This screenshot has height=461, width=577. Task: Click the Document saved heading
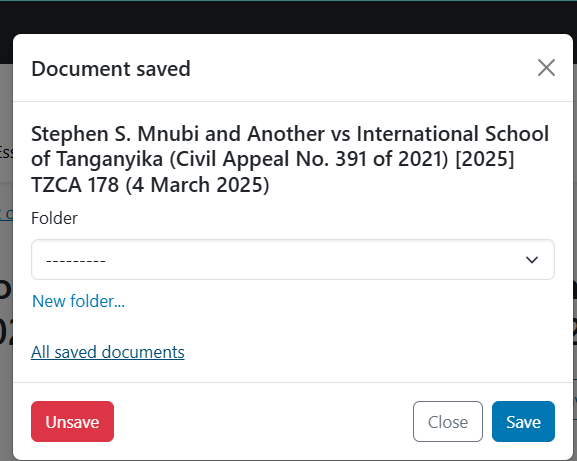(111, 69)
